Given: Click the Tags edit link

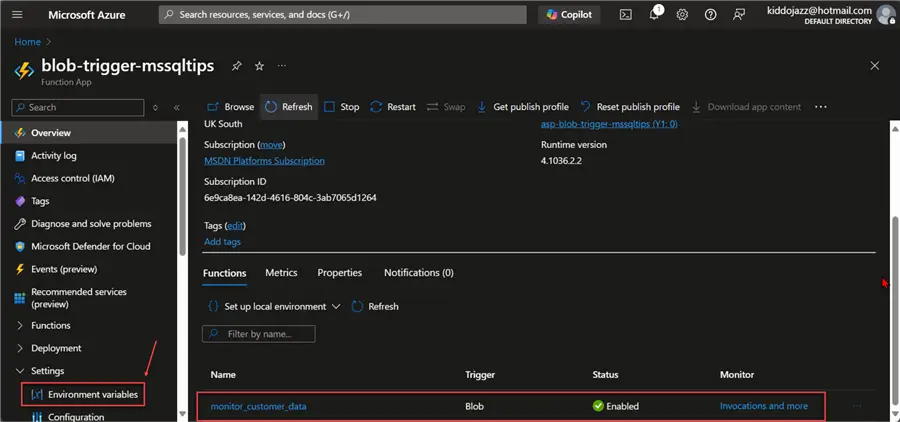Looking at the screenshot, I should click(x=236, y=226).
